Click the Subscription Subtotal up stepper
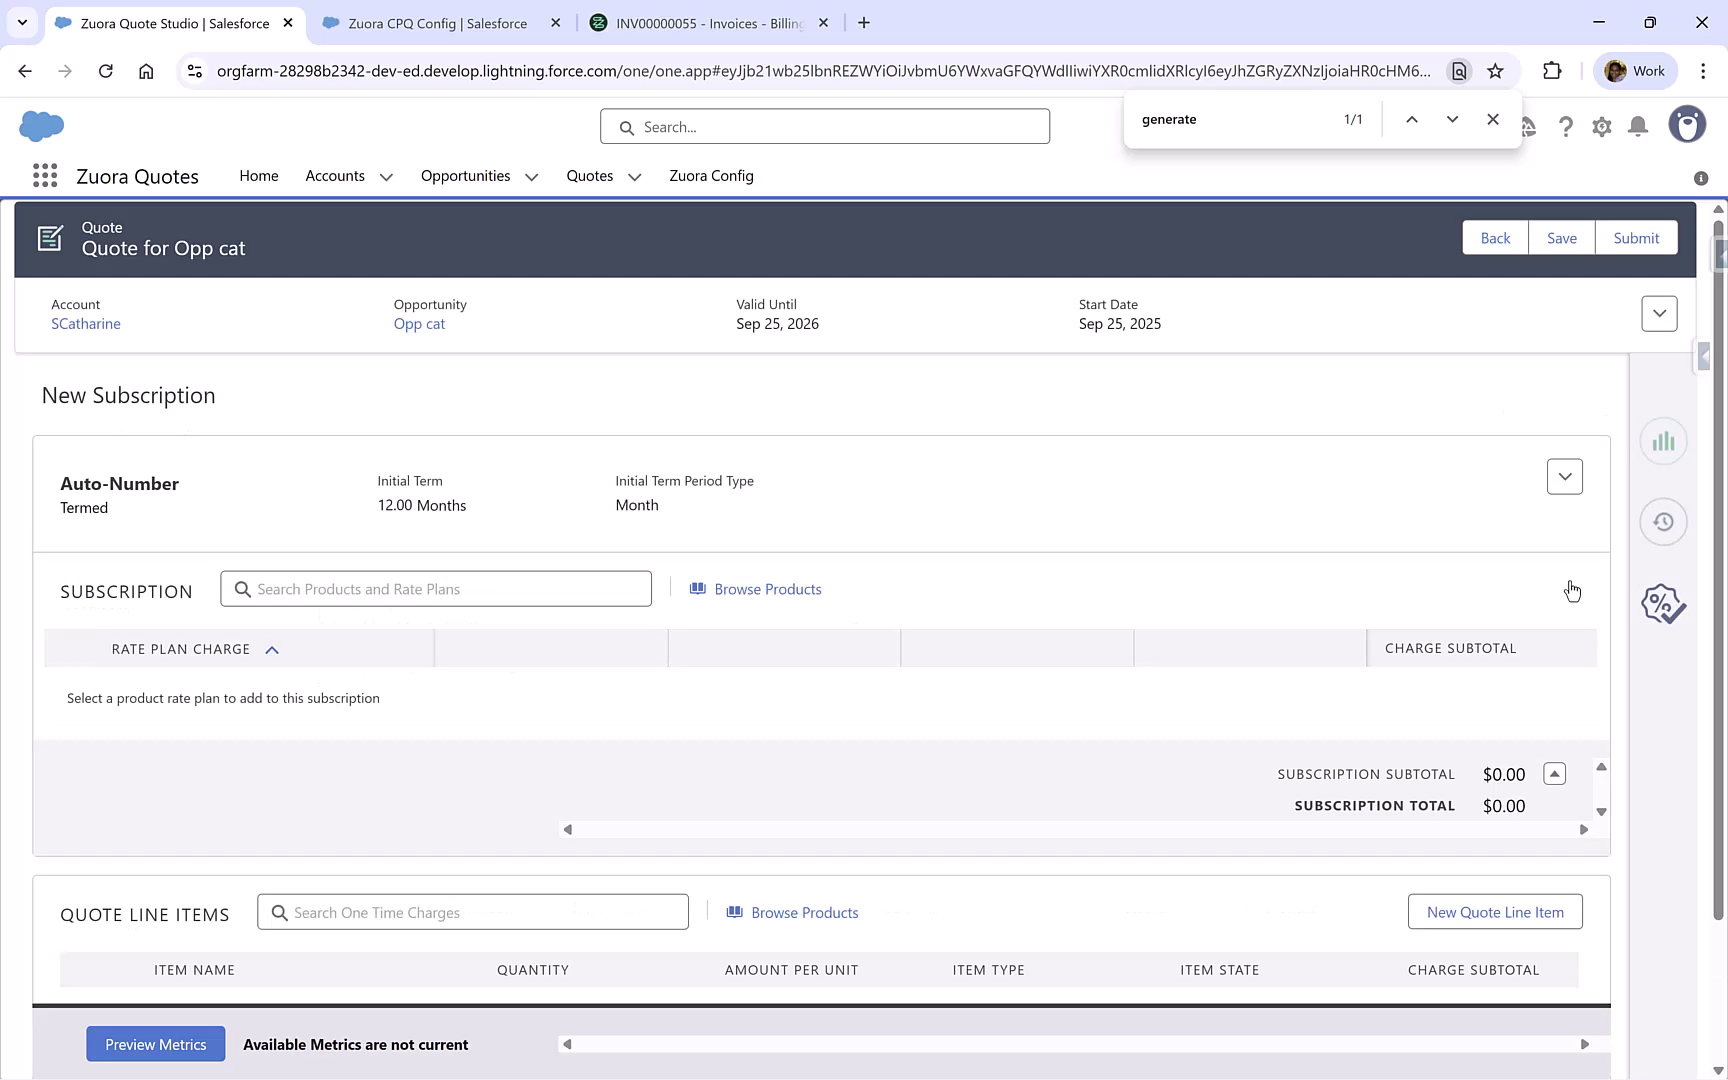This screenshot has height=1080, width=1728. pos(1554,773)
